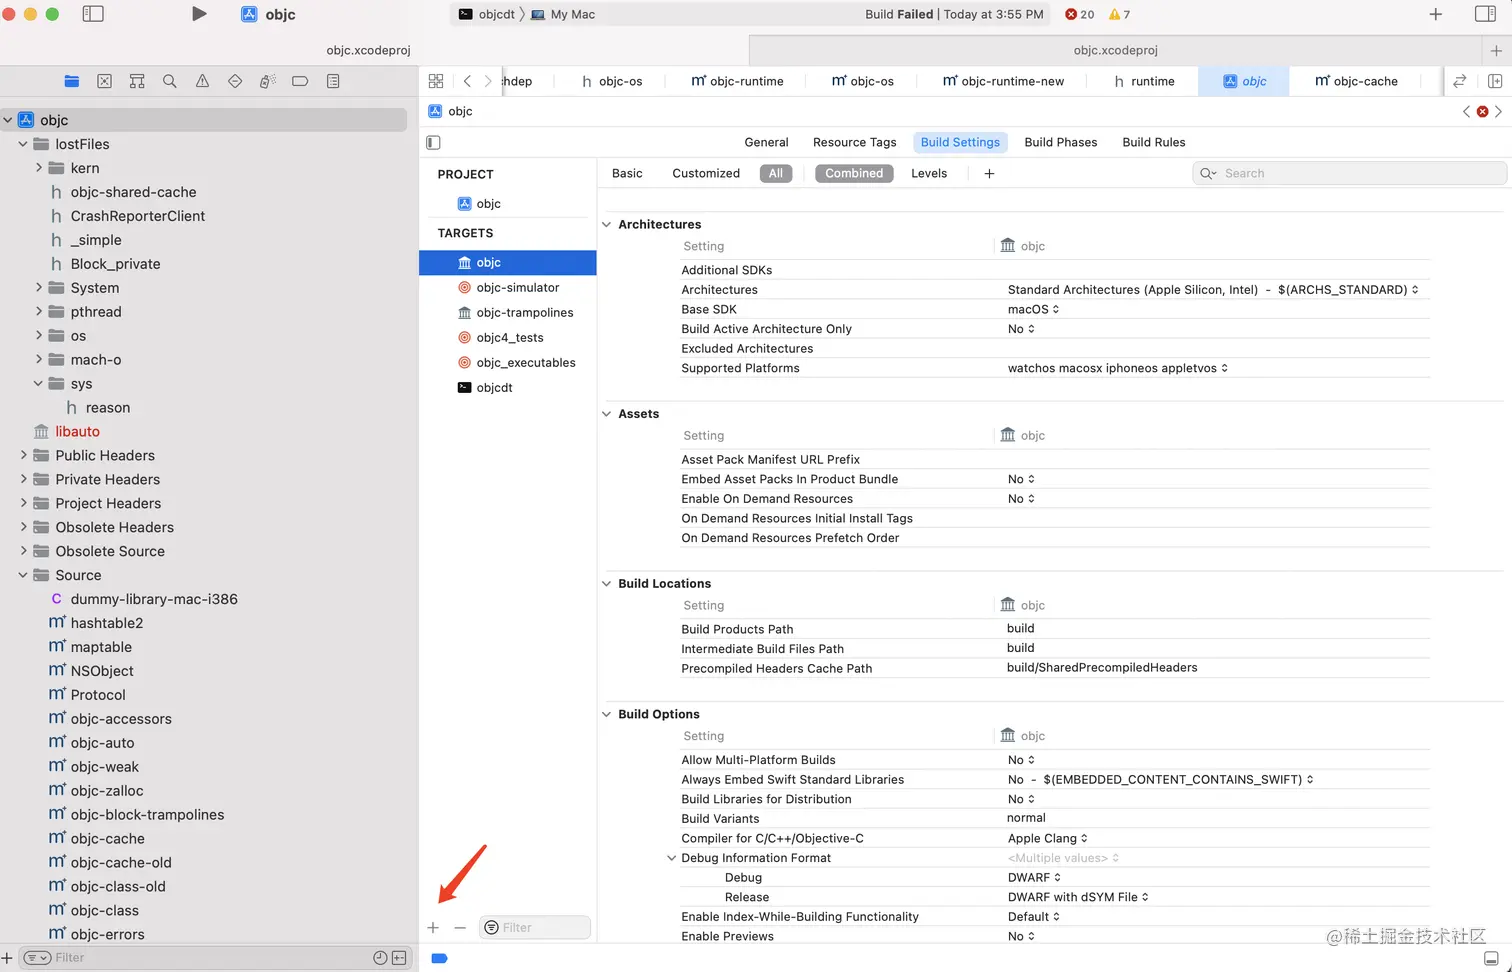Screen dimensions: 1512x972
Task: Show only Basic build settings
Action: [627, 173]
